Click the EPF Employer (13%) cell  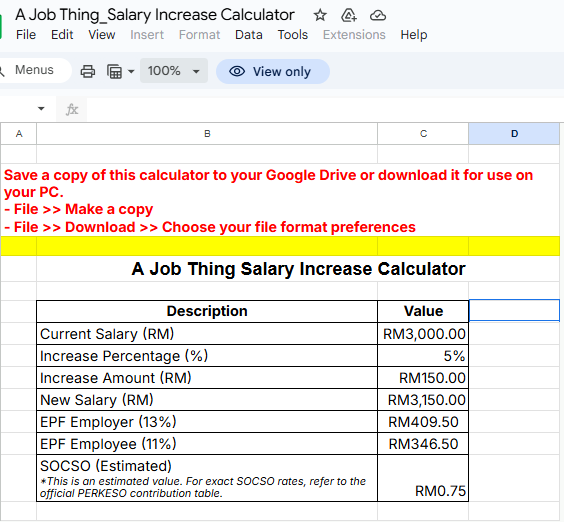click(207, 422)
